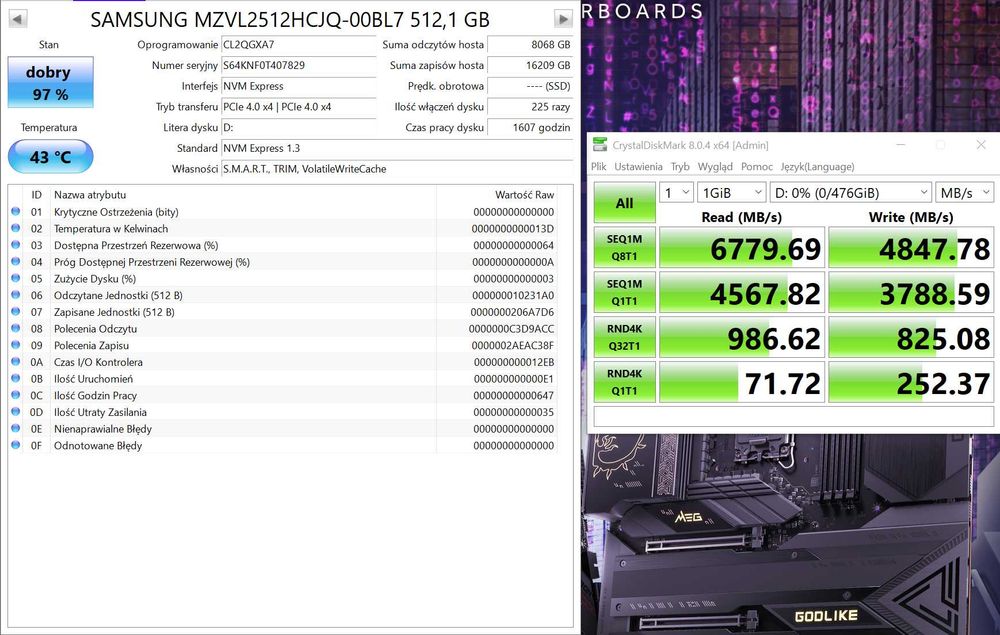Open the Tryb menu
The image size is (1000, 635).
(680, 166)
